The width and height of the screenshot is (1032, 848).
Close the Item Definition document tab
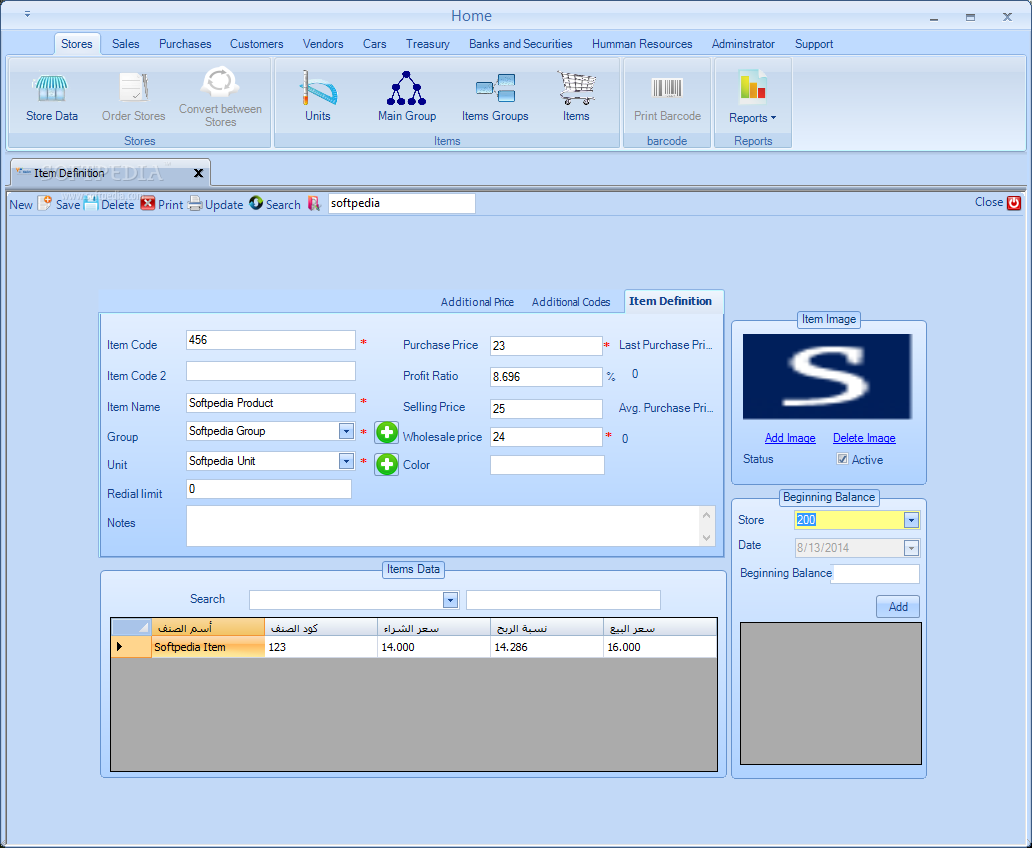198,173
